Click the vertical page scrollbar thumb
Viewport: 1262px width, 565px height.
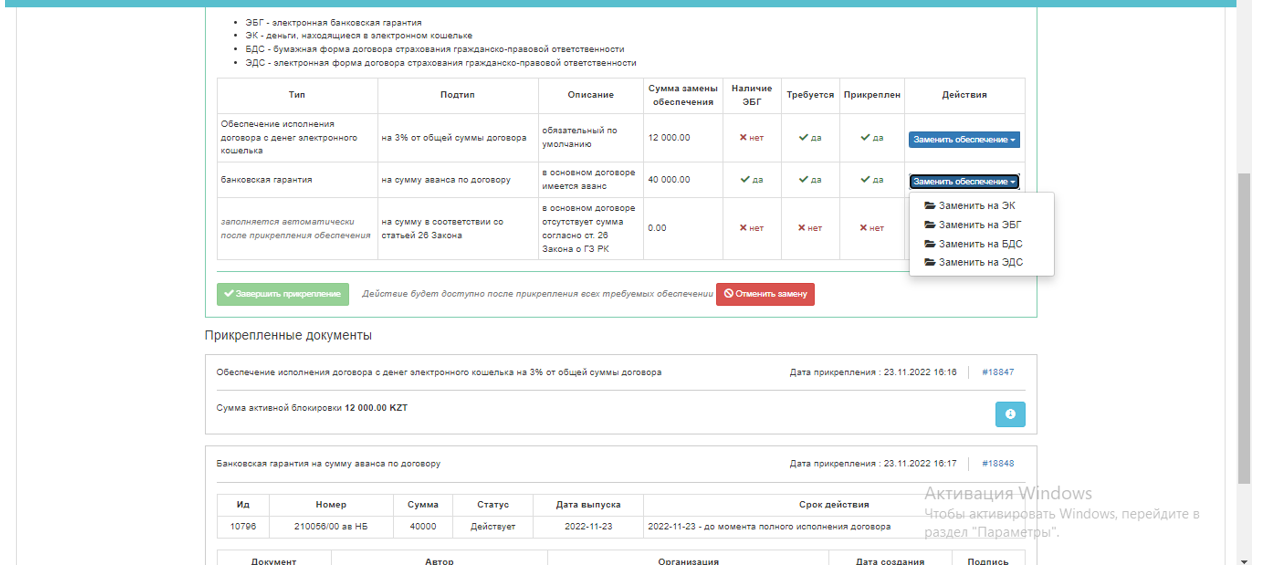tap(1244, 330)
